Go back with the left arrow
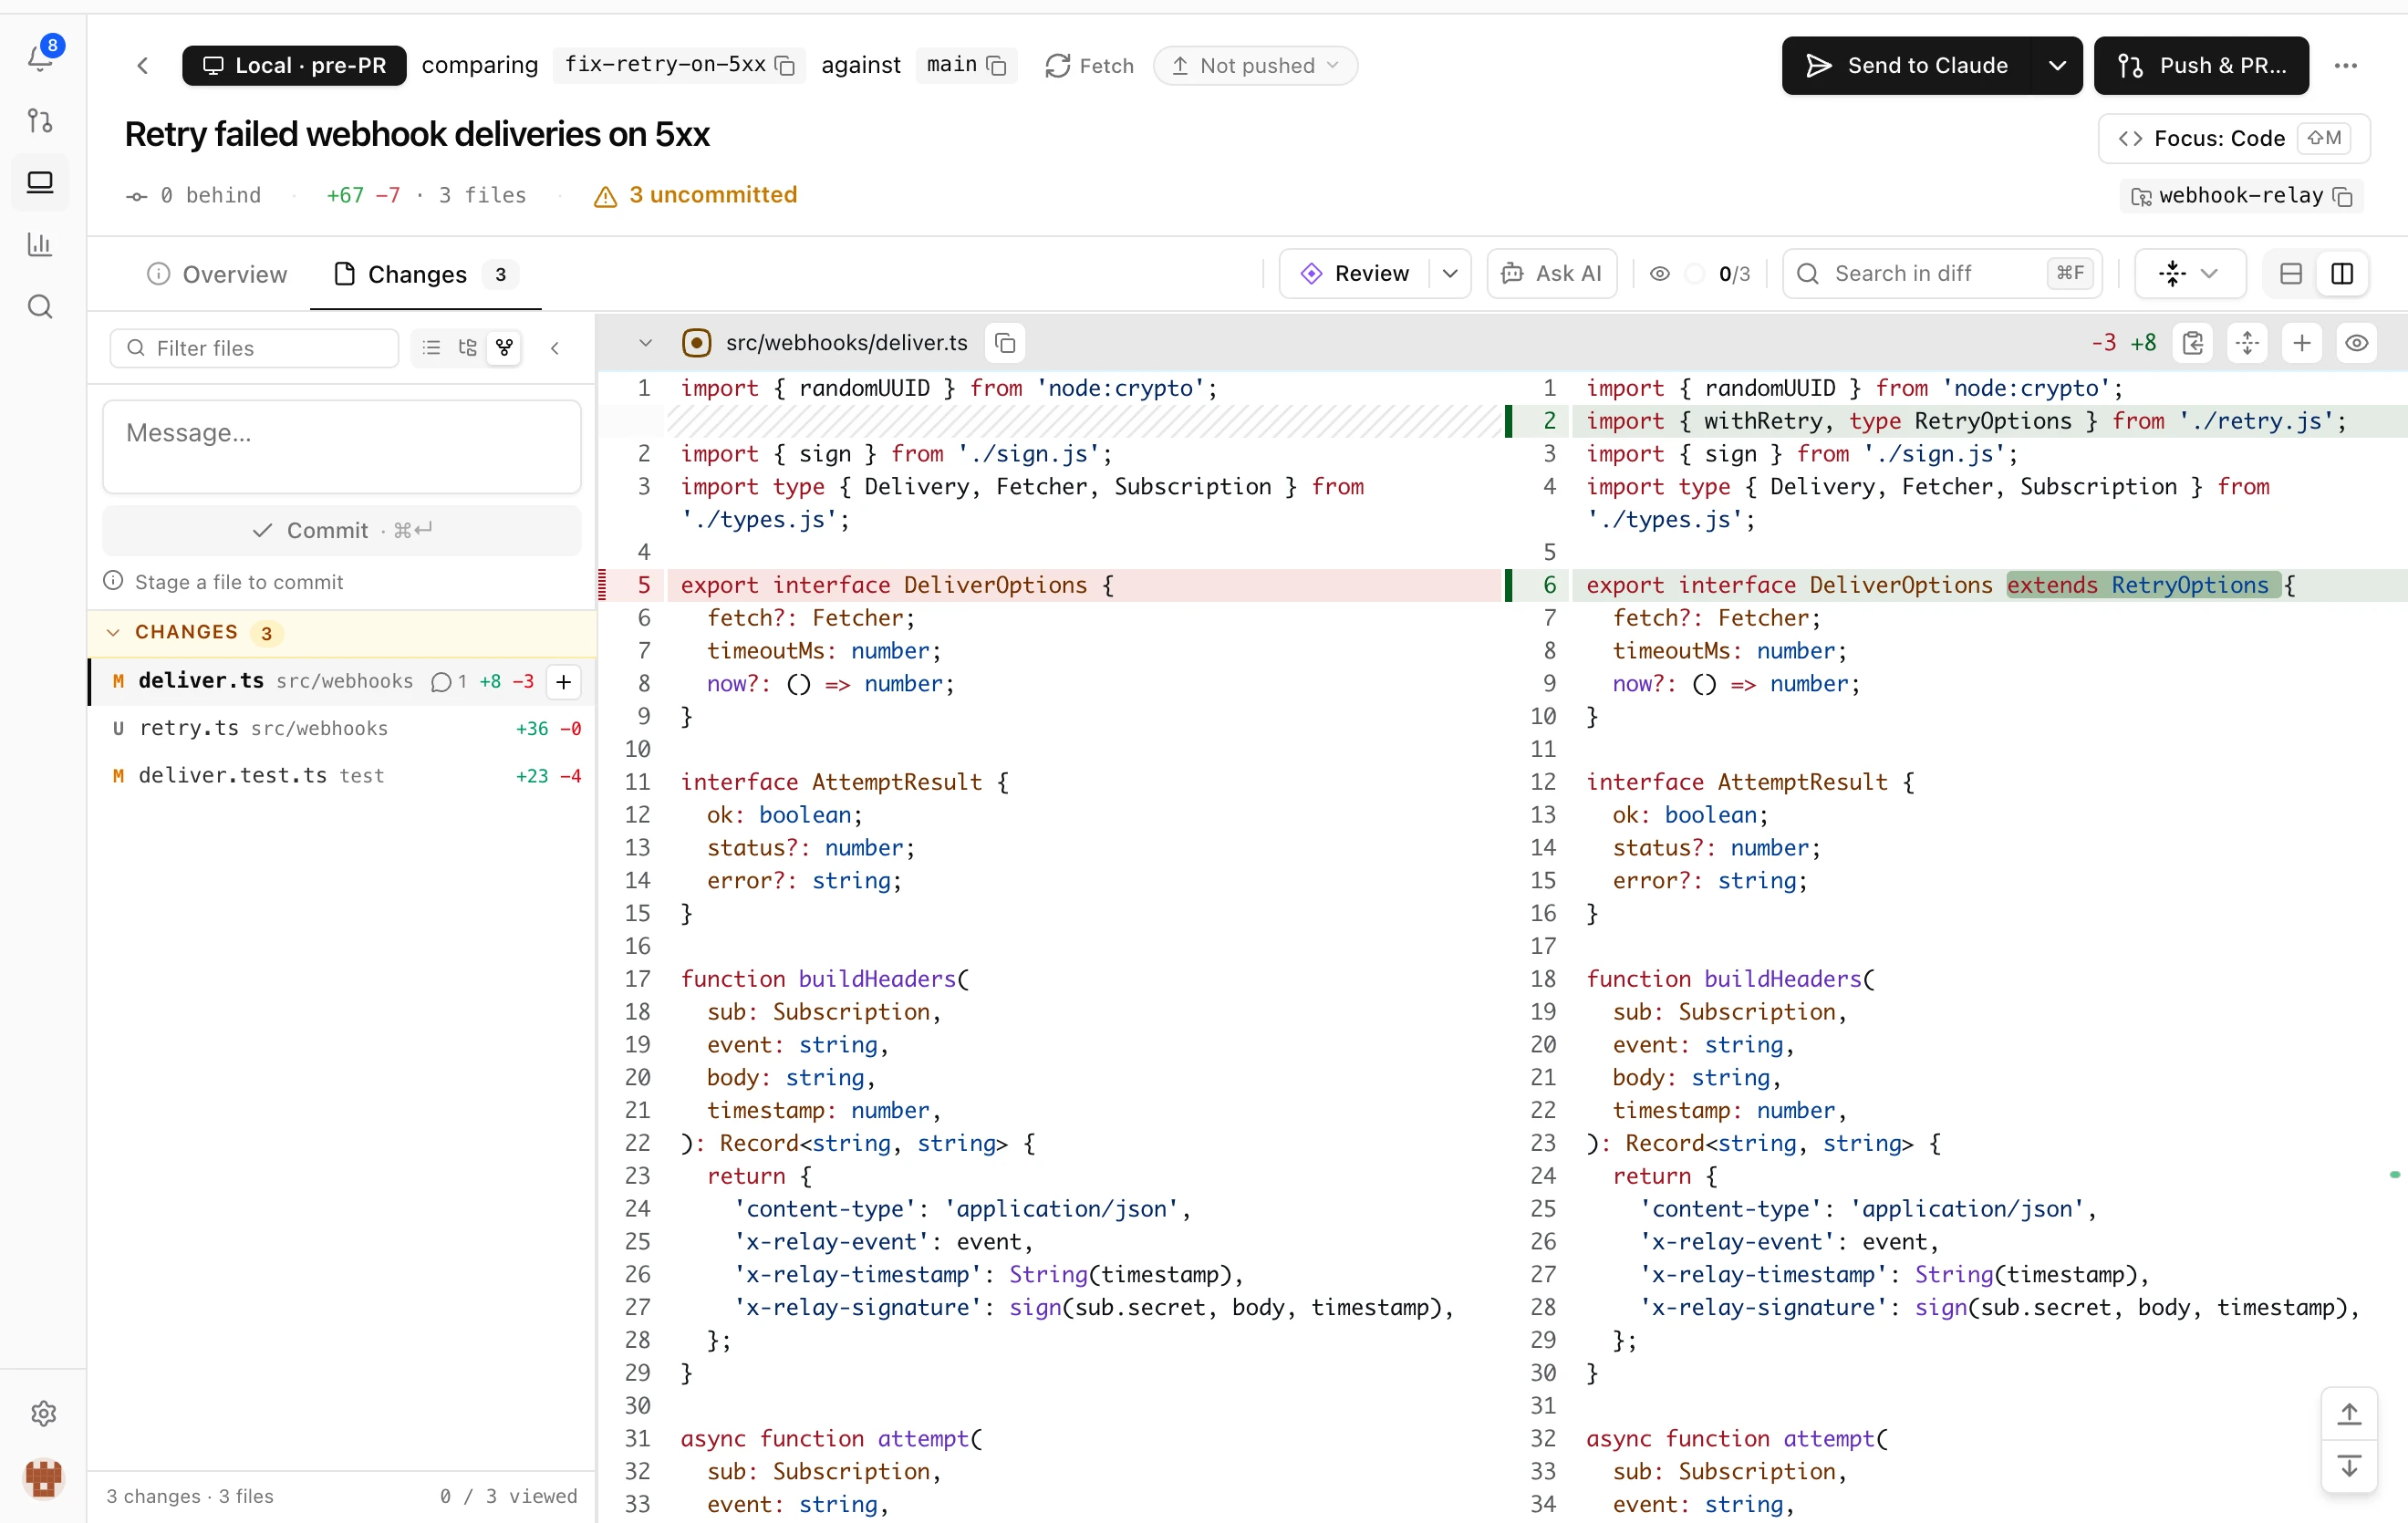The image size is (2408, 1523). [143, 66]
